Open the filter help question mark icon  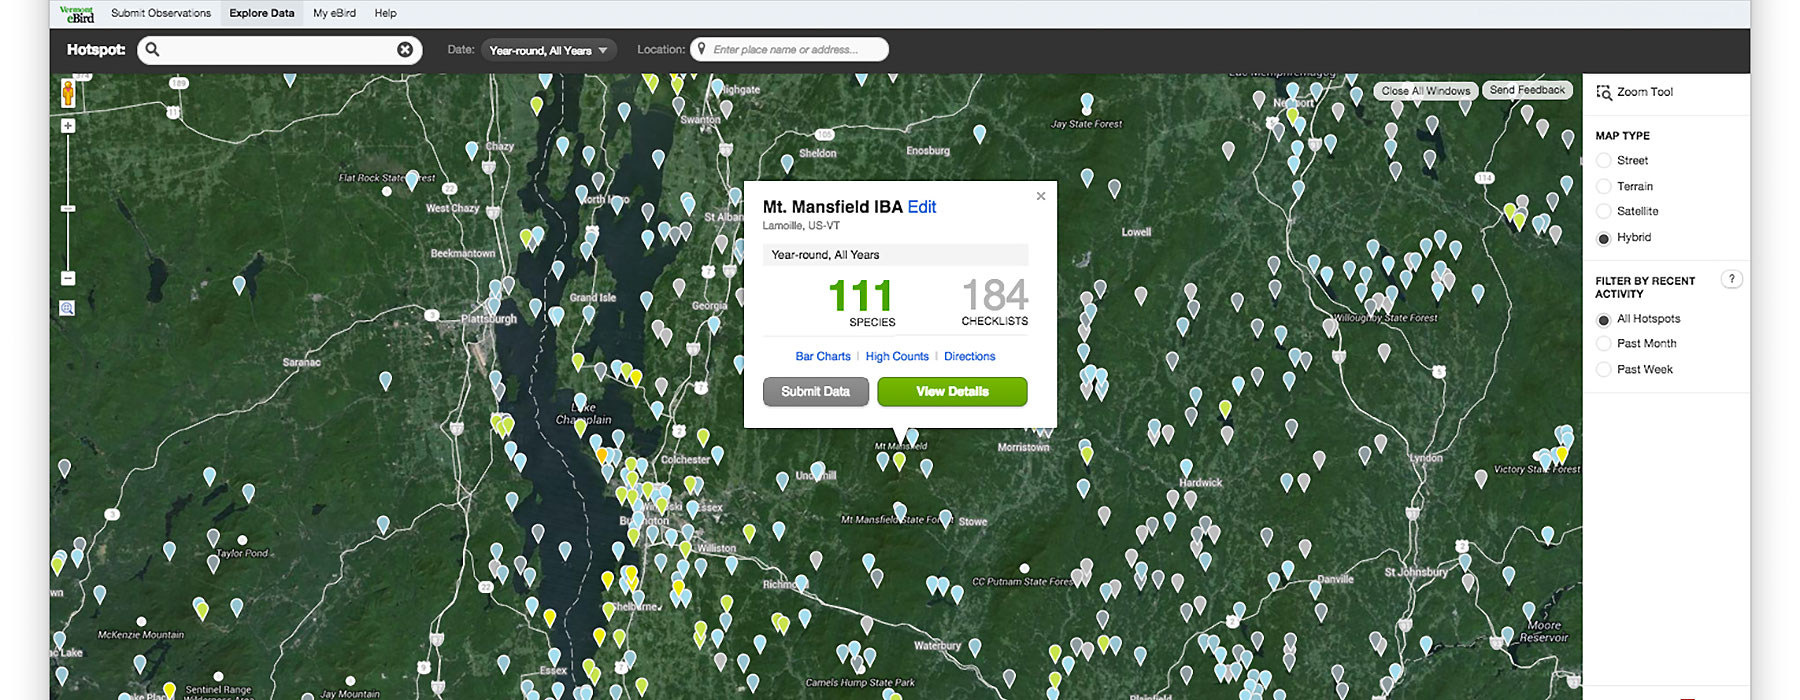click(x=1731, y=280)
